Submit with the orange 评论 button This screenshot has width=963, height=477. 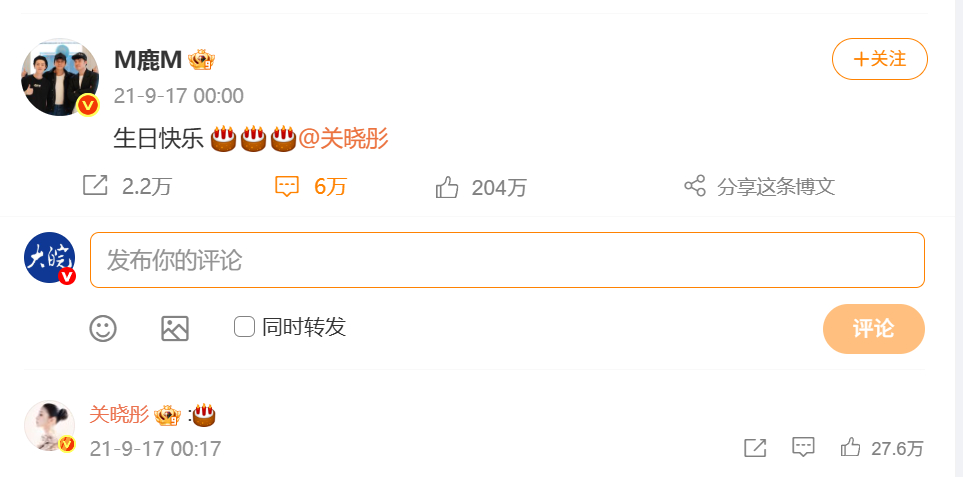873,328
